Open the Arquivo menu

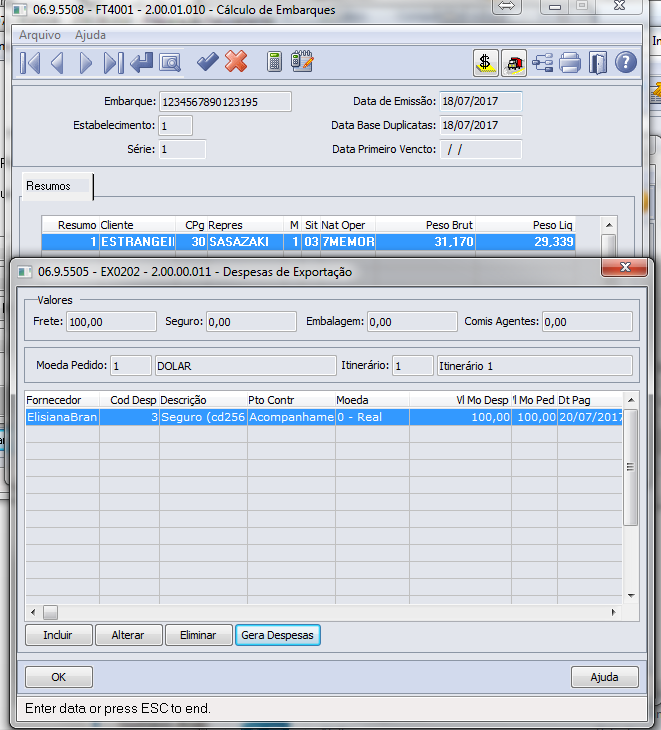(40, 35)
